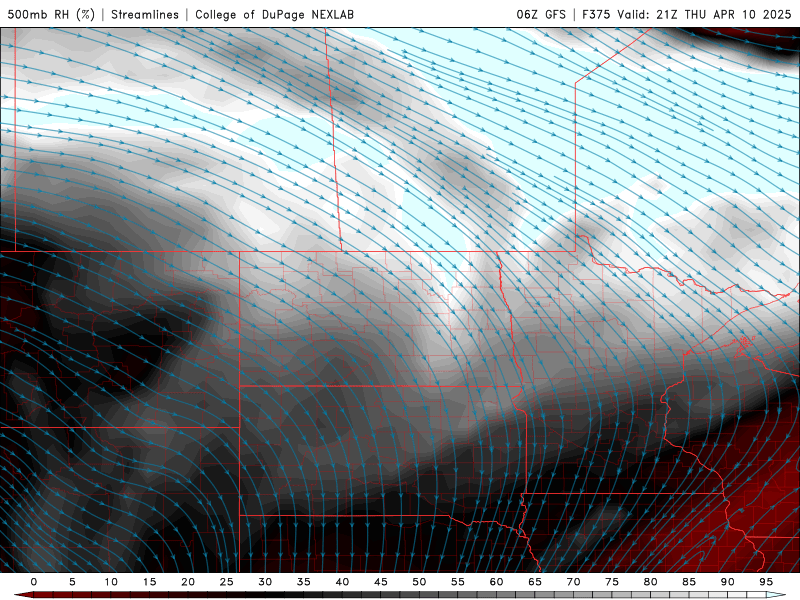Screen dimensions: 800x600
Task: Click the '500mb RH (%)' title text
Action: 51,14
